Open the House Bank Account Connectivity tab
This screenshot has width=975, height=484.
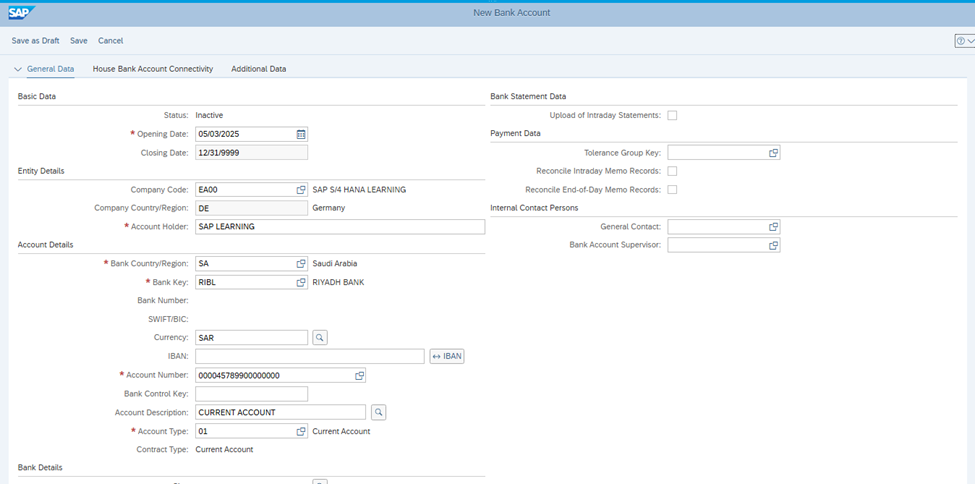click(153, 69)
